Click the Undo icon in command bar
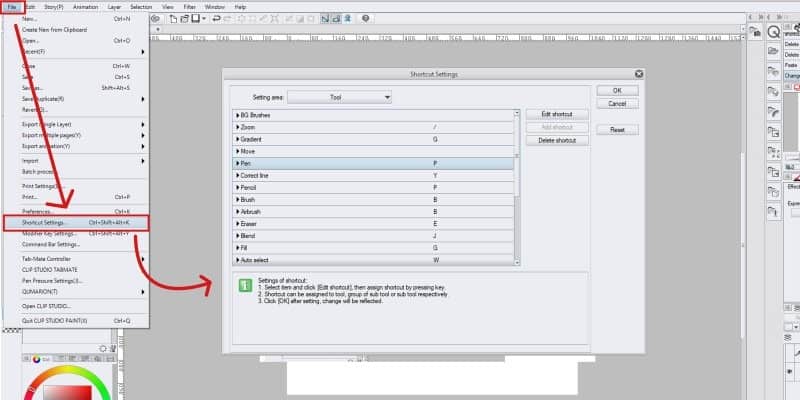This screenshot has height=400, width=800. pyautogui.click(x=216, y=18)
